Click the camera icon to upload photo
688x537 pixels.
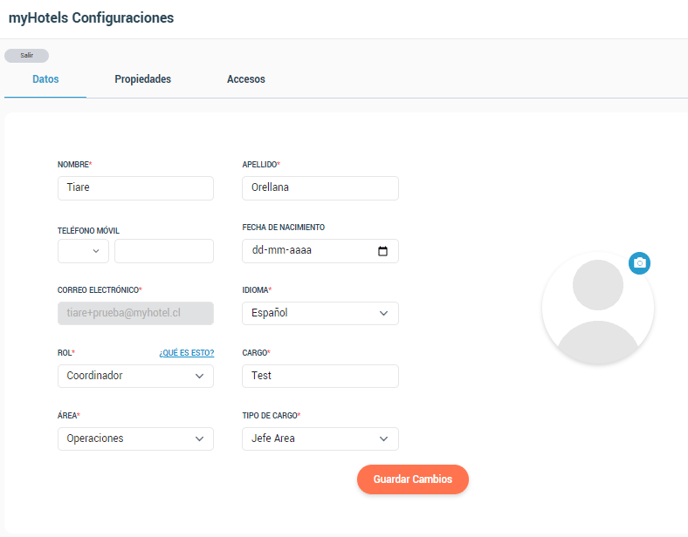(x=639, y=263)
